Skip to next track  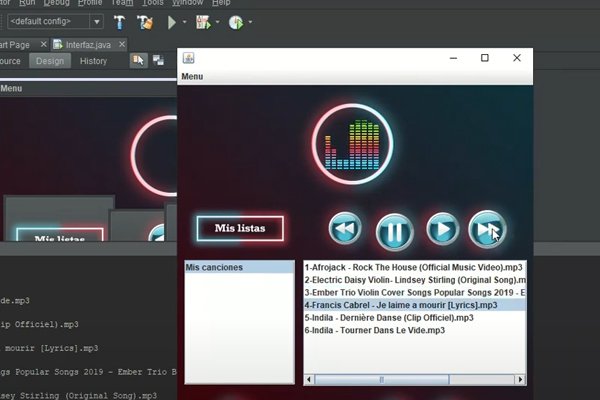[487, 230]
